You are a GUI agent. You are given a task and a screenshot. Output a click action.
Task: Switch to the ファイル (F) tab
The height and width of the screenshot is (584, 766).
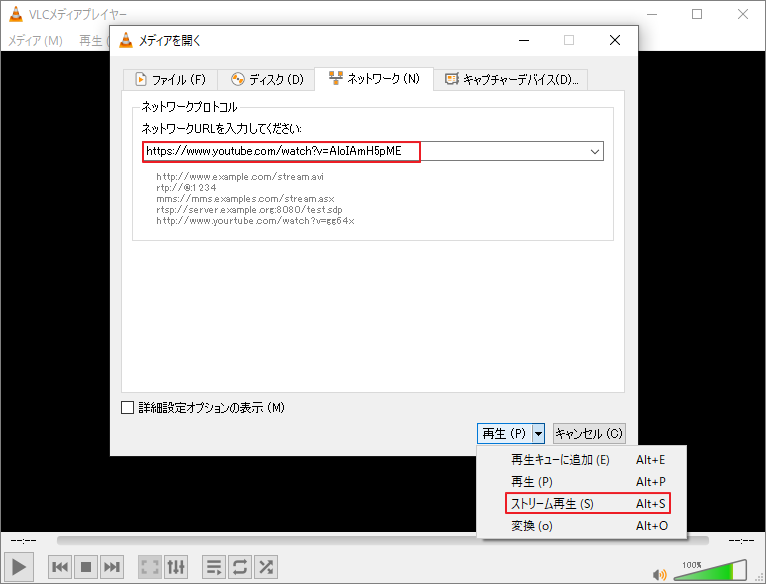(x=170, y=79)
